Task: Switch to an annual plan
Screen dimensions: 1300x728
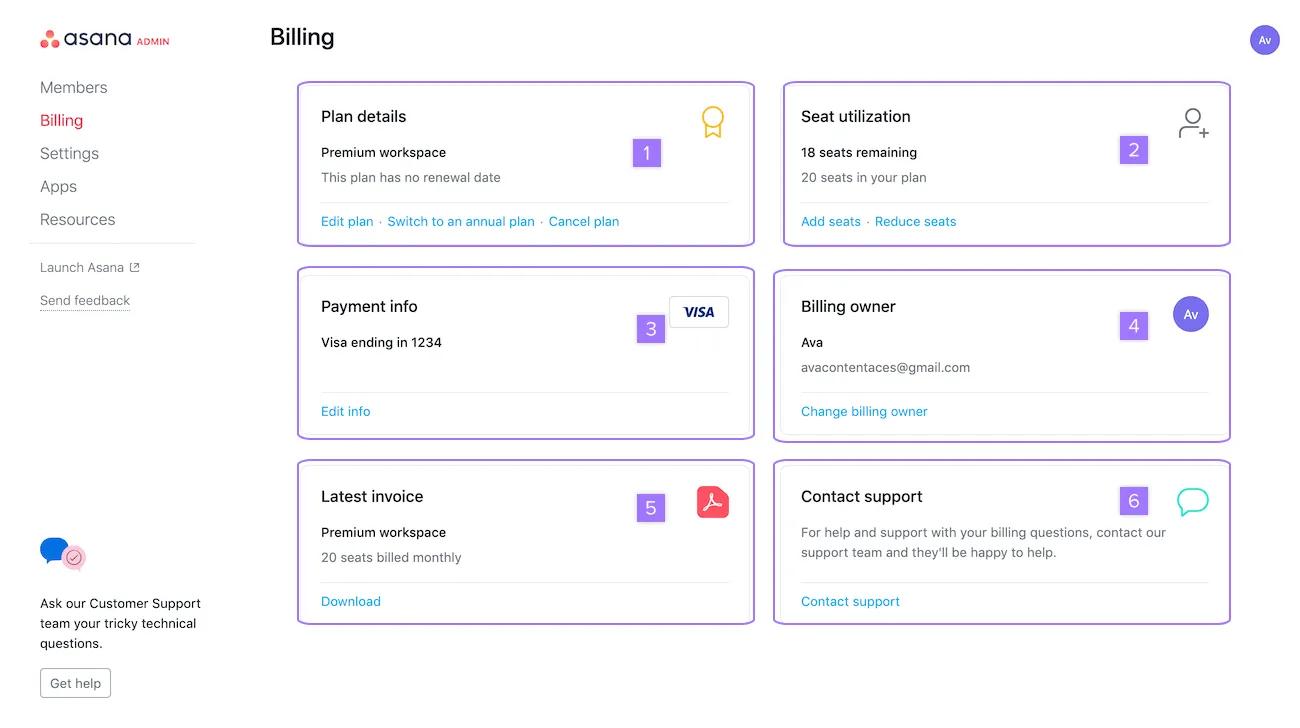Action: point(461,222)
